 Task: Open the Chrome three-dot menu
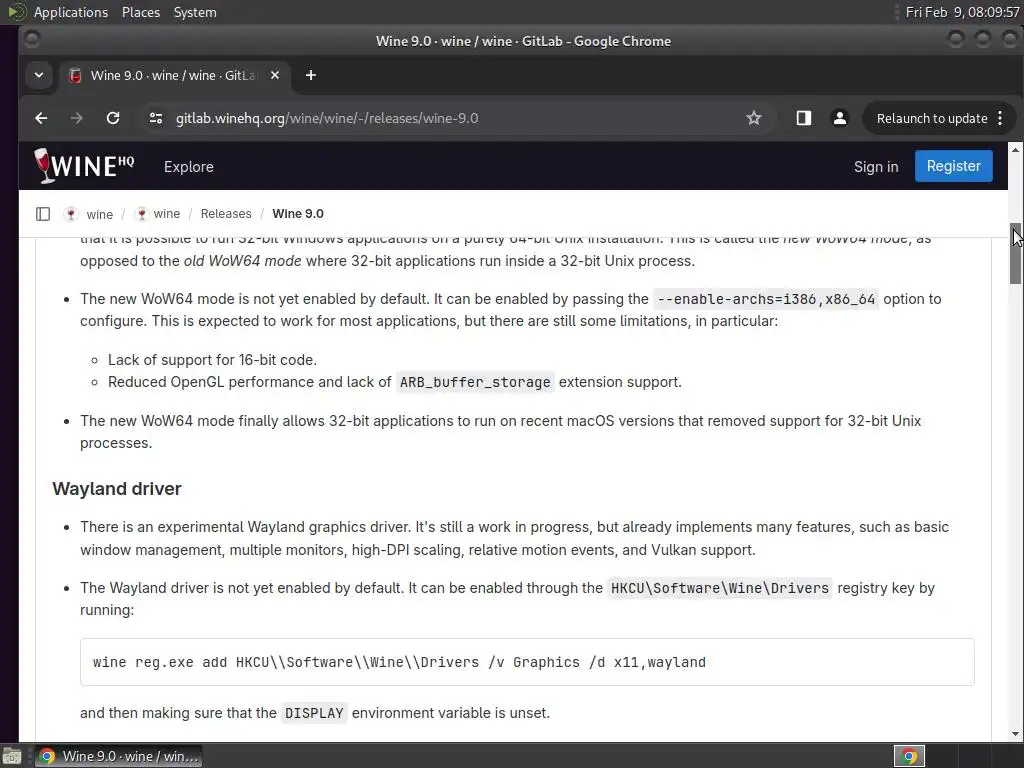point(1000,118)
